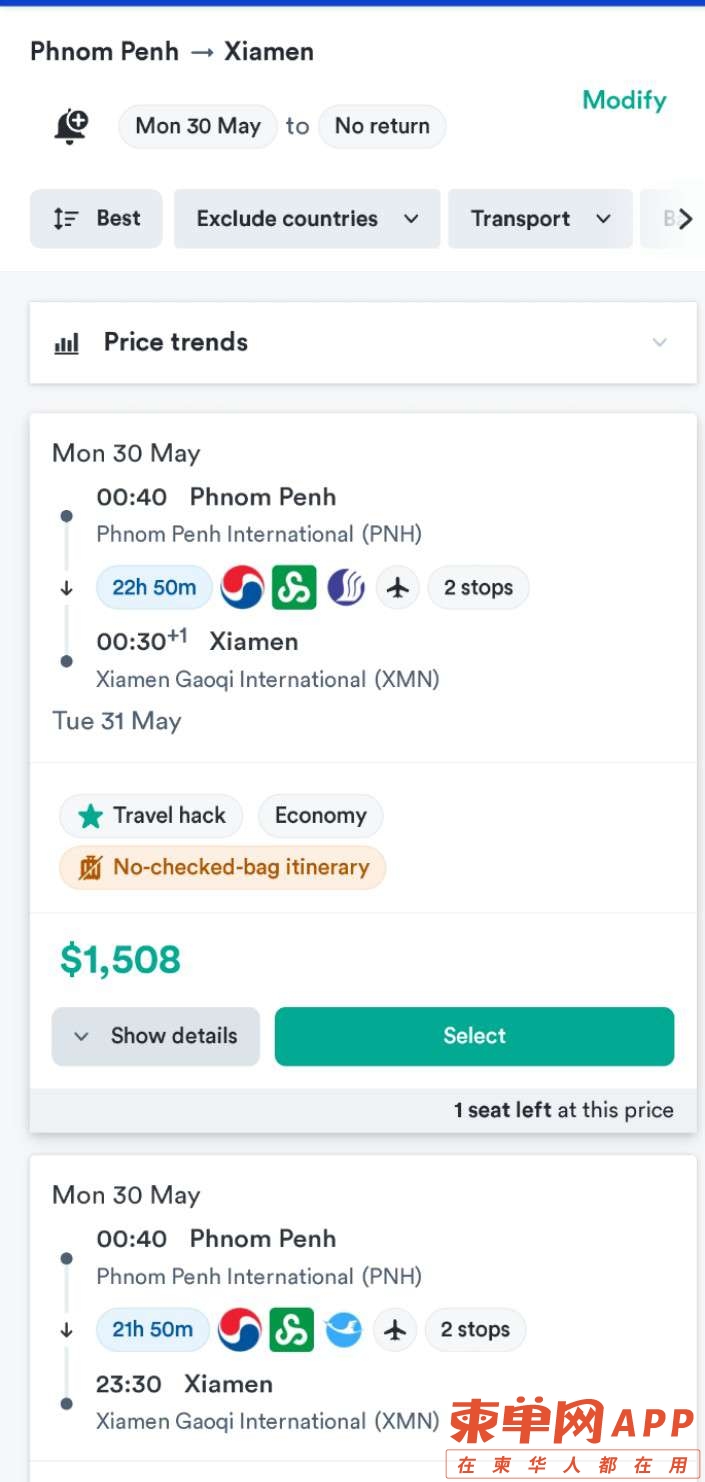Click the Korean Air logo in first itinerary

(243, 587)
